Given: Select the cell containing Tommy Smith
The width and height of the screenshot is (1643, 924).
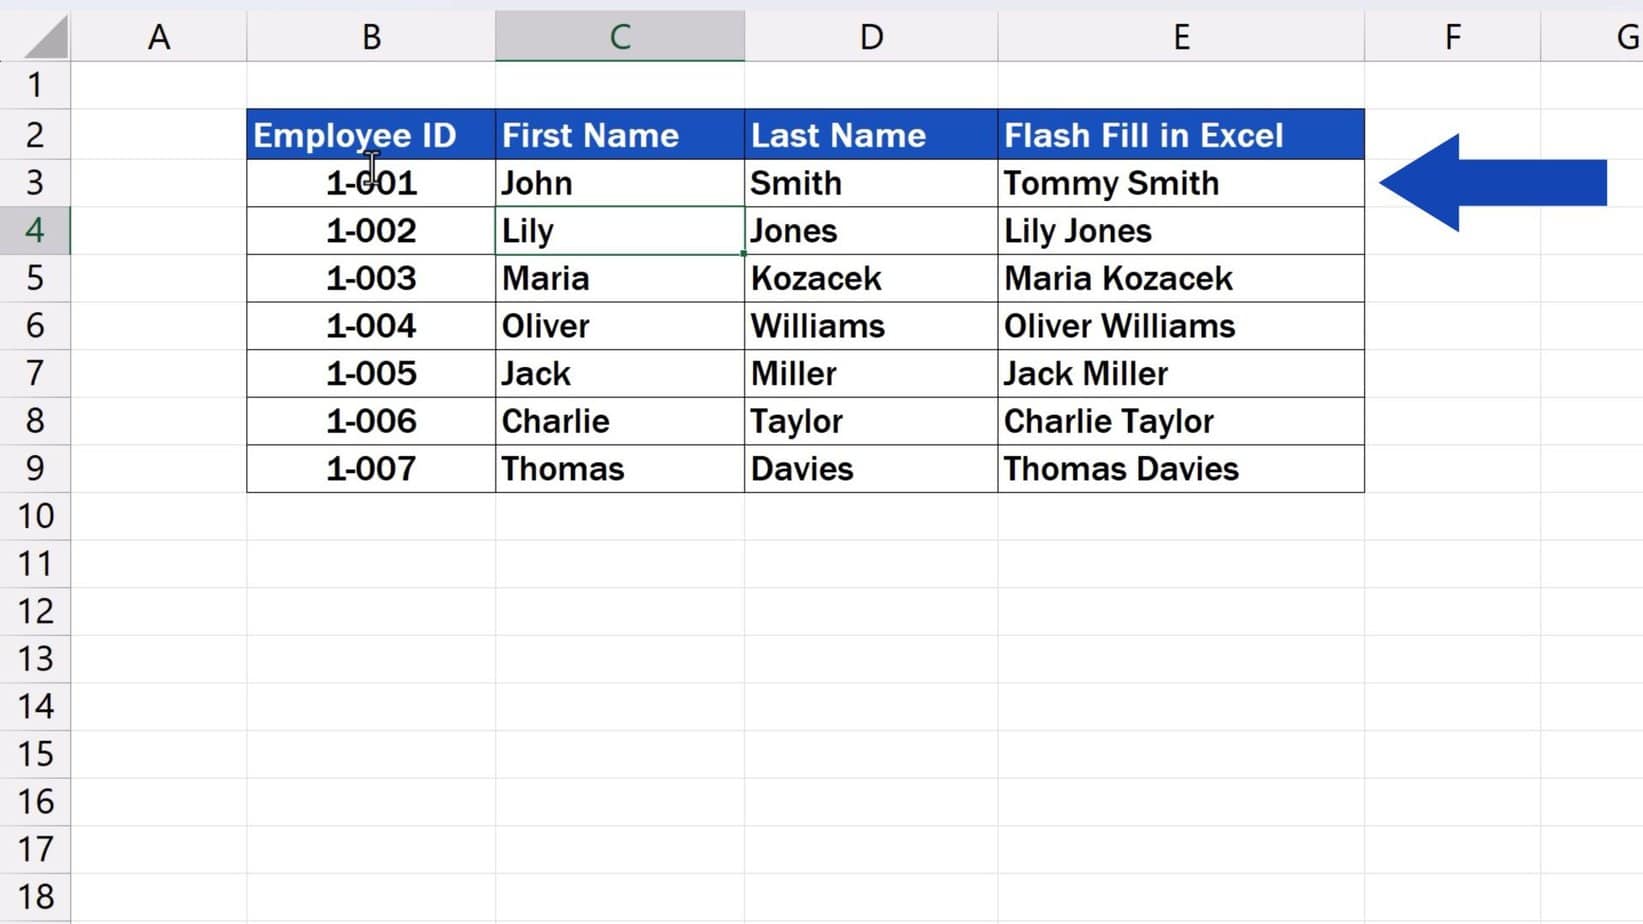Looking at the screenshot, I should click(1180, 183).
